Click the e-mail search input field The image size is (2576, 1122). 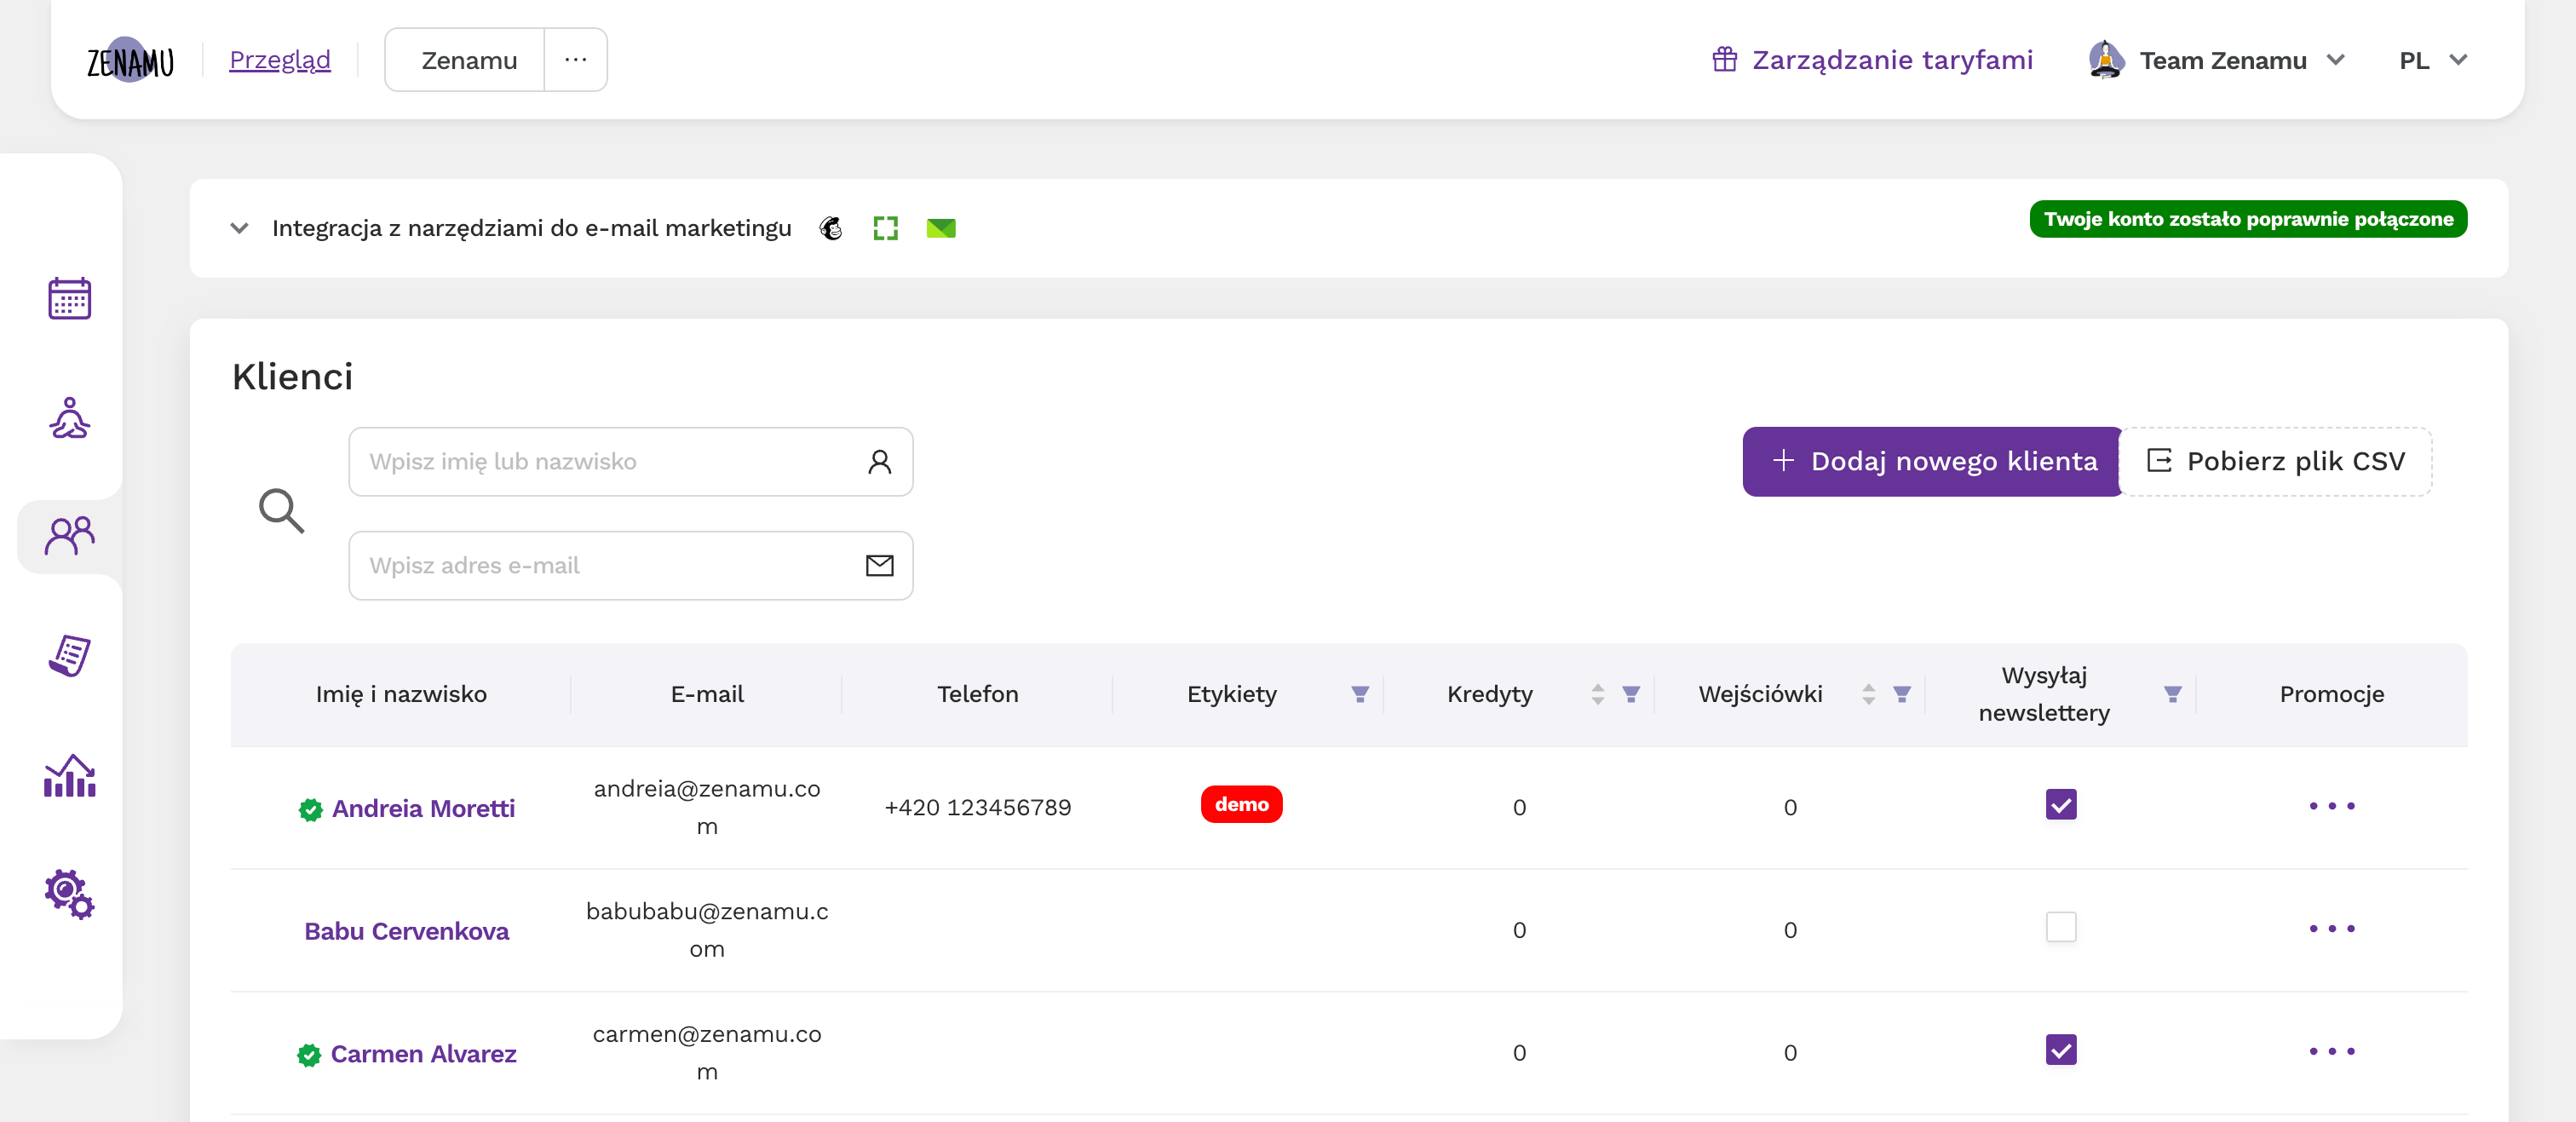[x=631, y=566]
